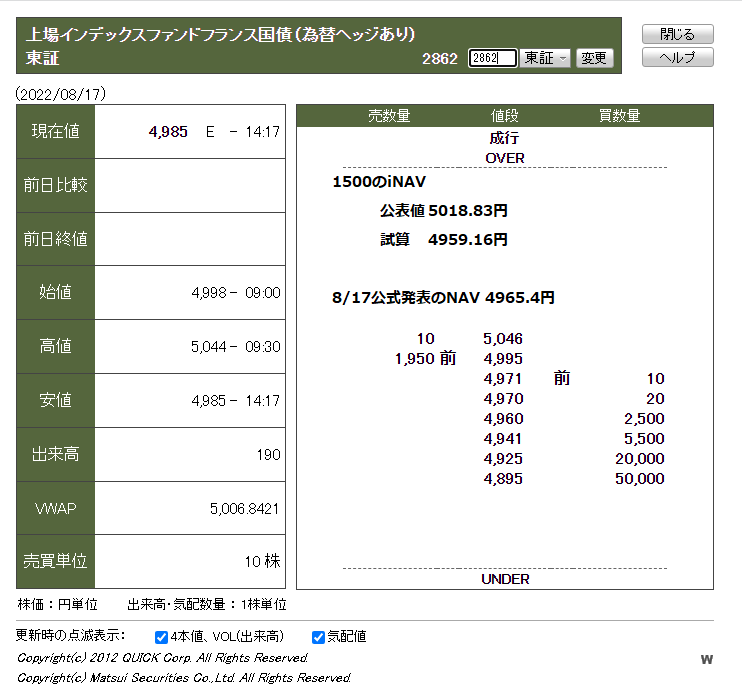Click the 売数量 column header
This screenshot has width=742, height=689.
click(x=389, y=116)
